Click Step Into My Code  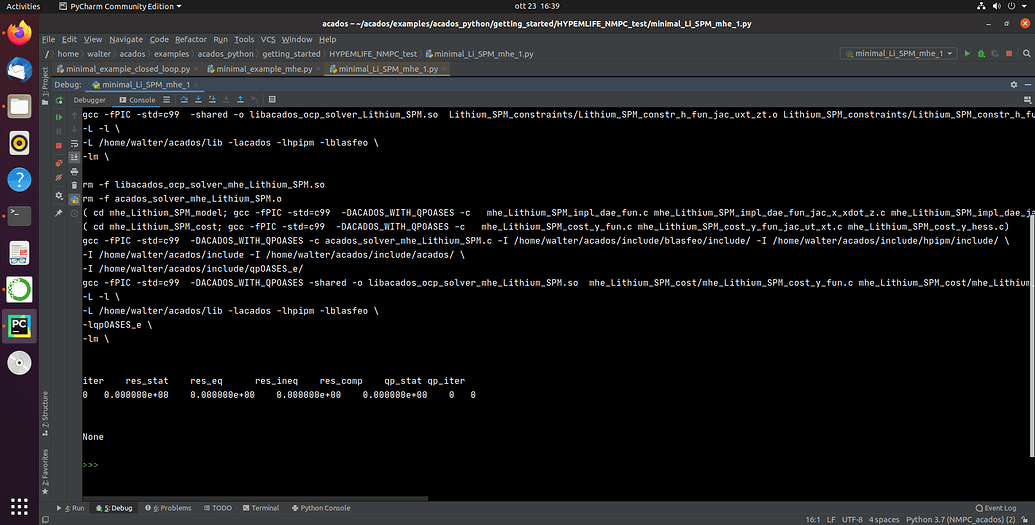(x=212, y=100)
